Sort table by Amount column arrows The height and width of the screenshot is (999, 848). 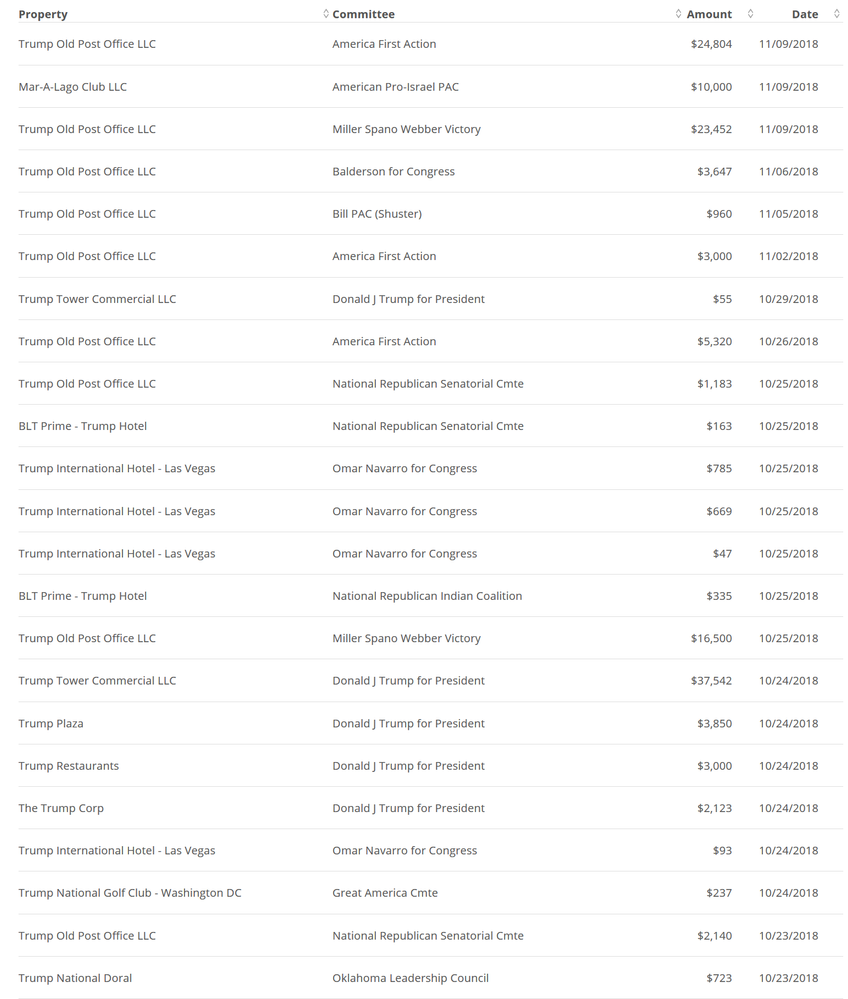751,13
